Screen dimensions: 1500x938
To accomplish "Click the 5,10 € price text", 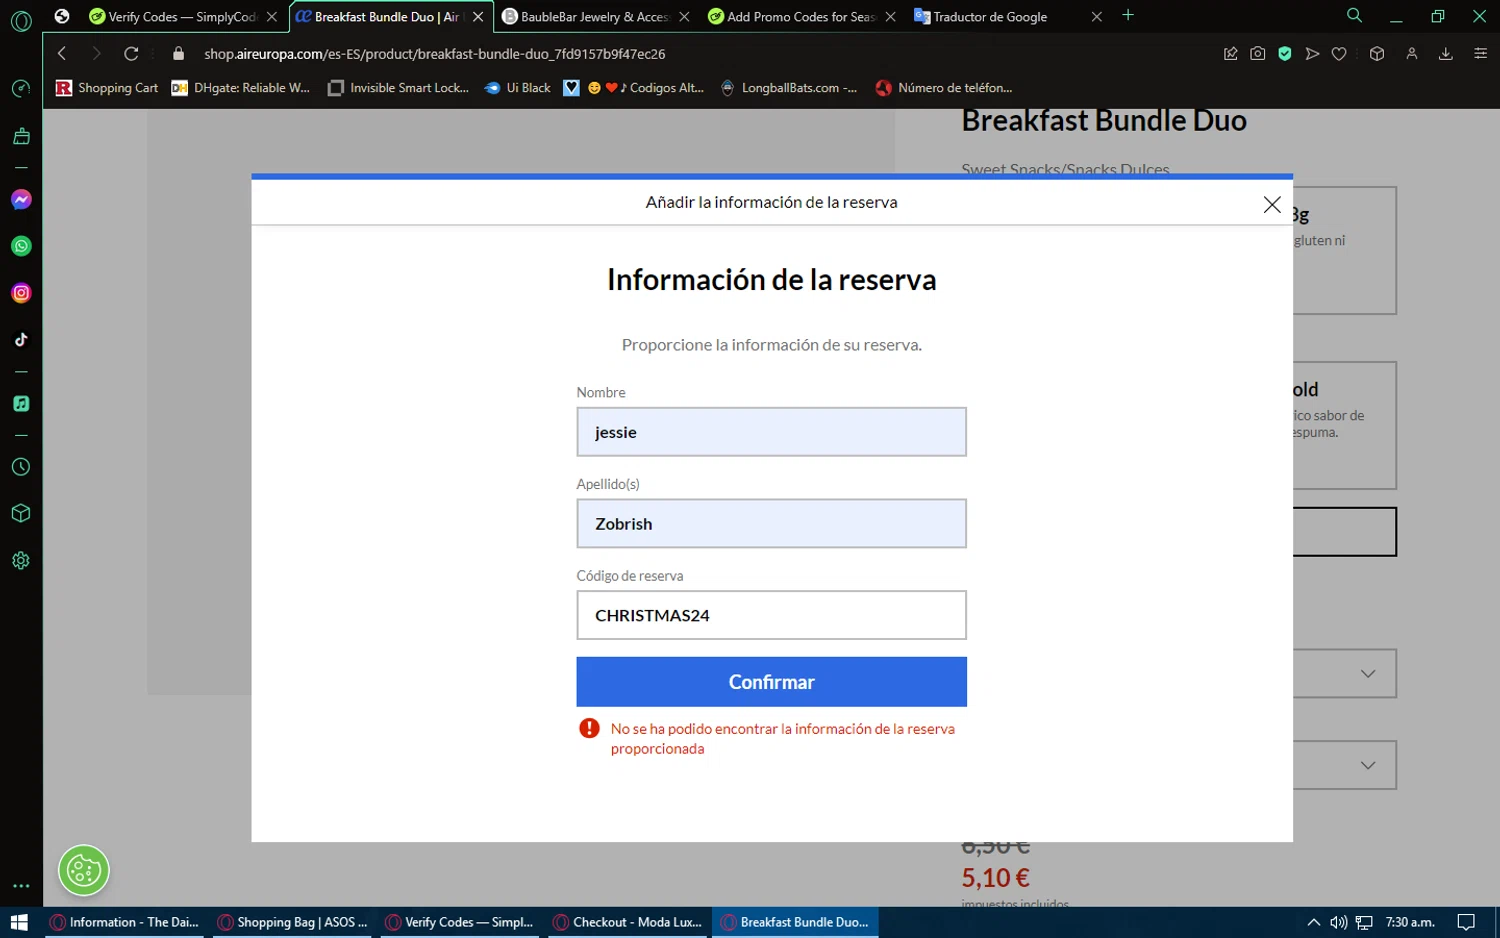I will click(x=995, y=878).
